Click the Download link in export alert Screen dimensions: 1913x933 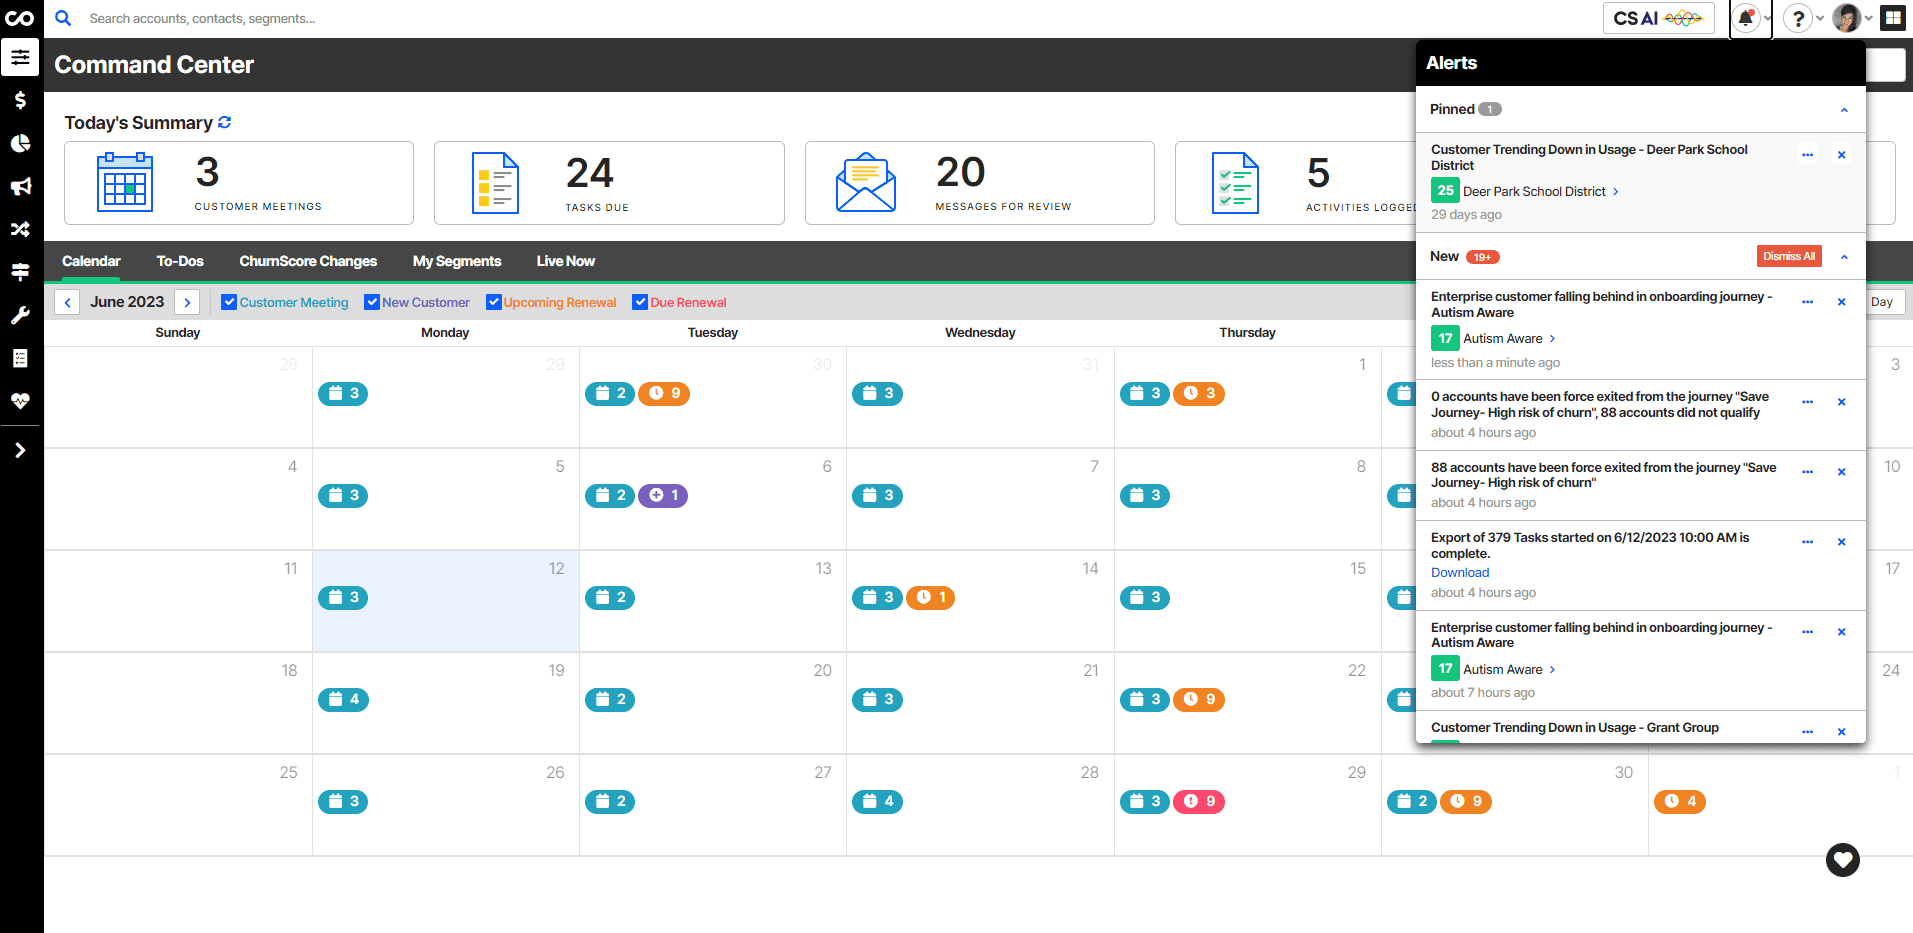[x=1459, y=572]
